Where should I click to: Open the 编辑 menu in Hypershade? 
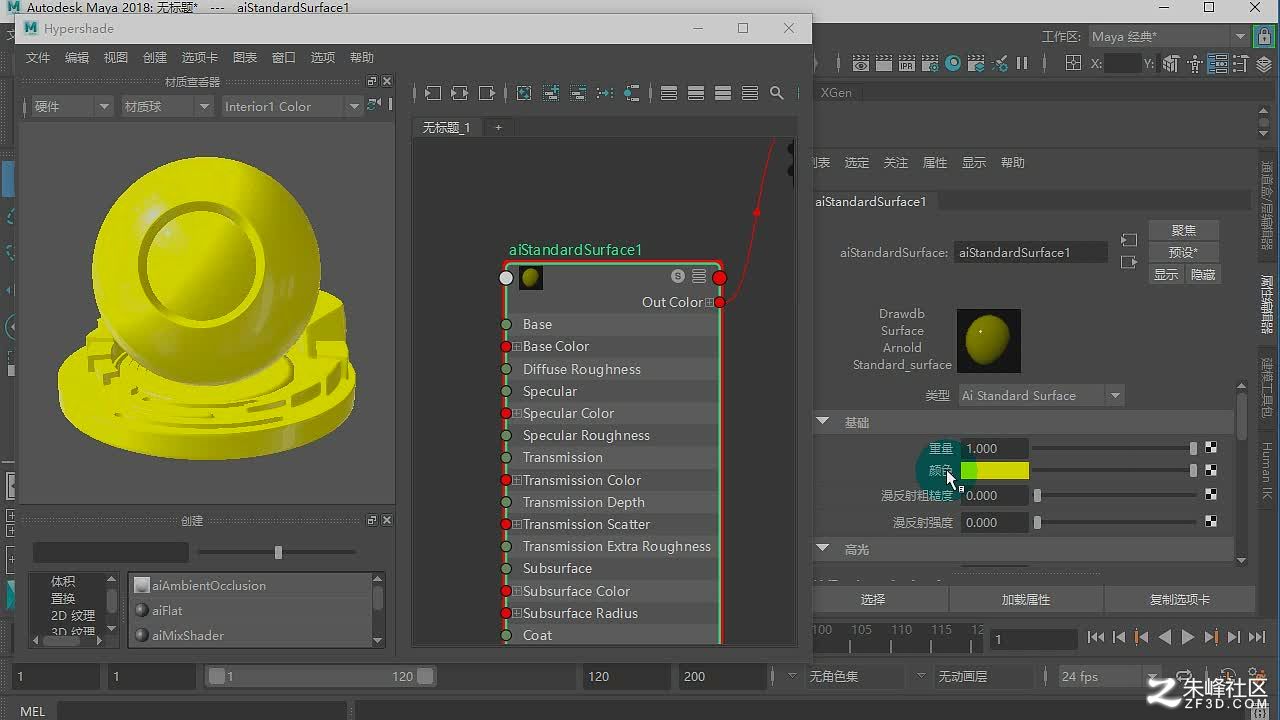click(77, 58)
